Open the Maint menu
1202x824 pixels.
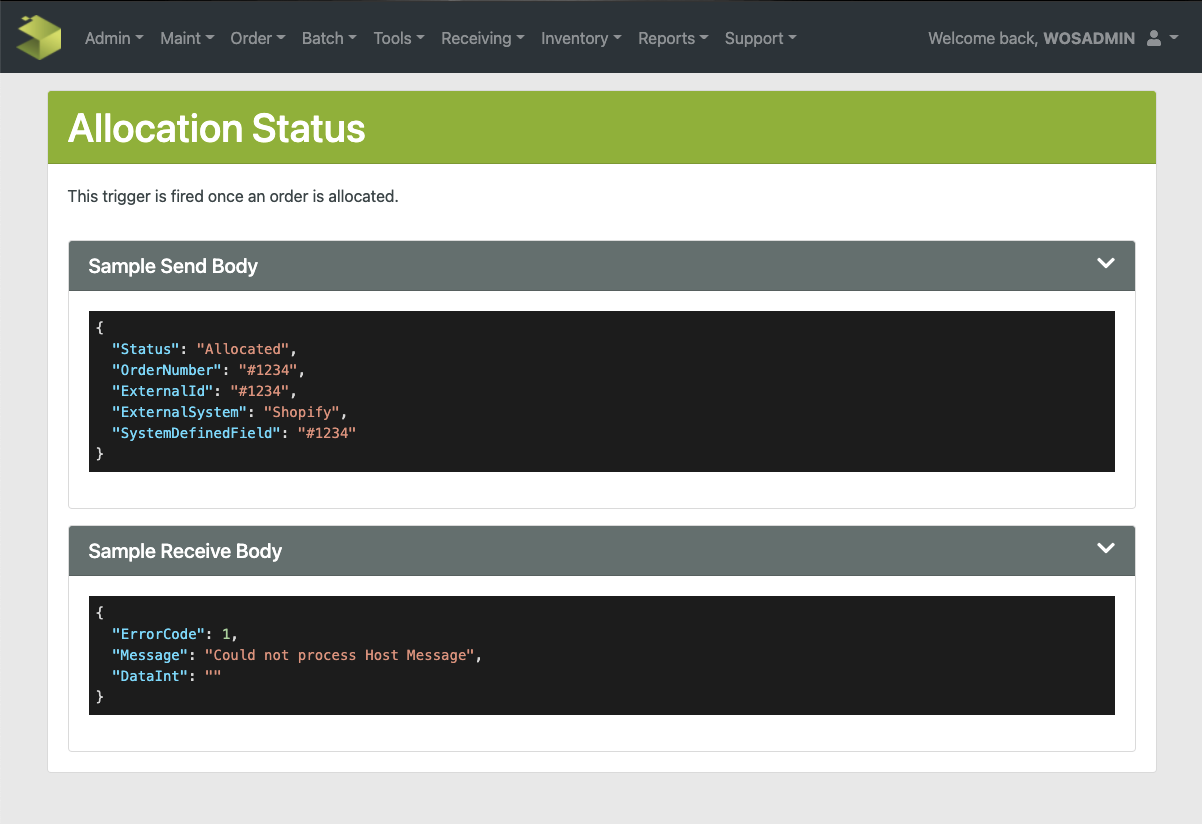pos(187,38)
